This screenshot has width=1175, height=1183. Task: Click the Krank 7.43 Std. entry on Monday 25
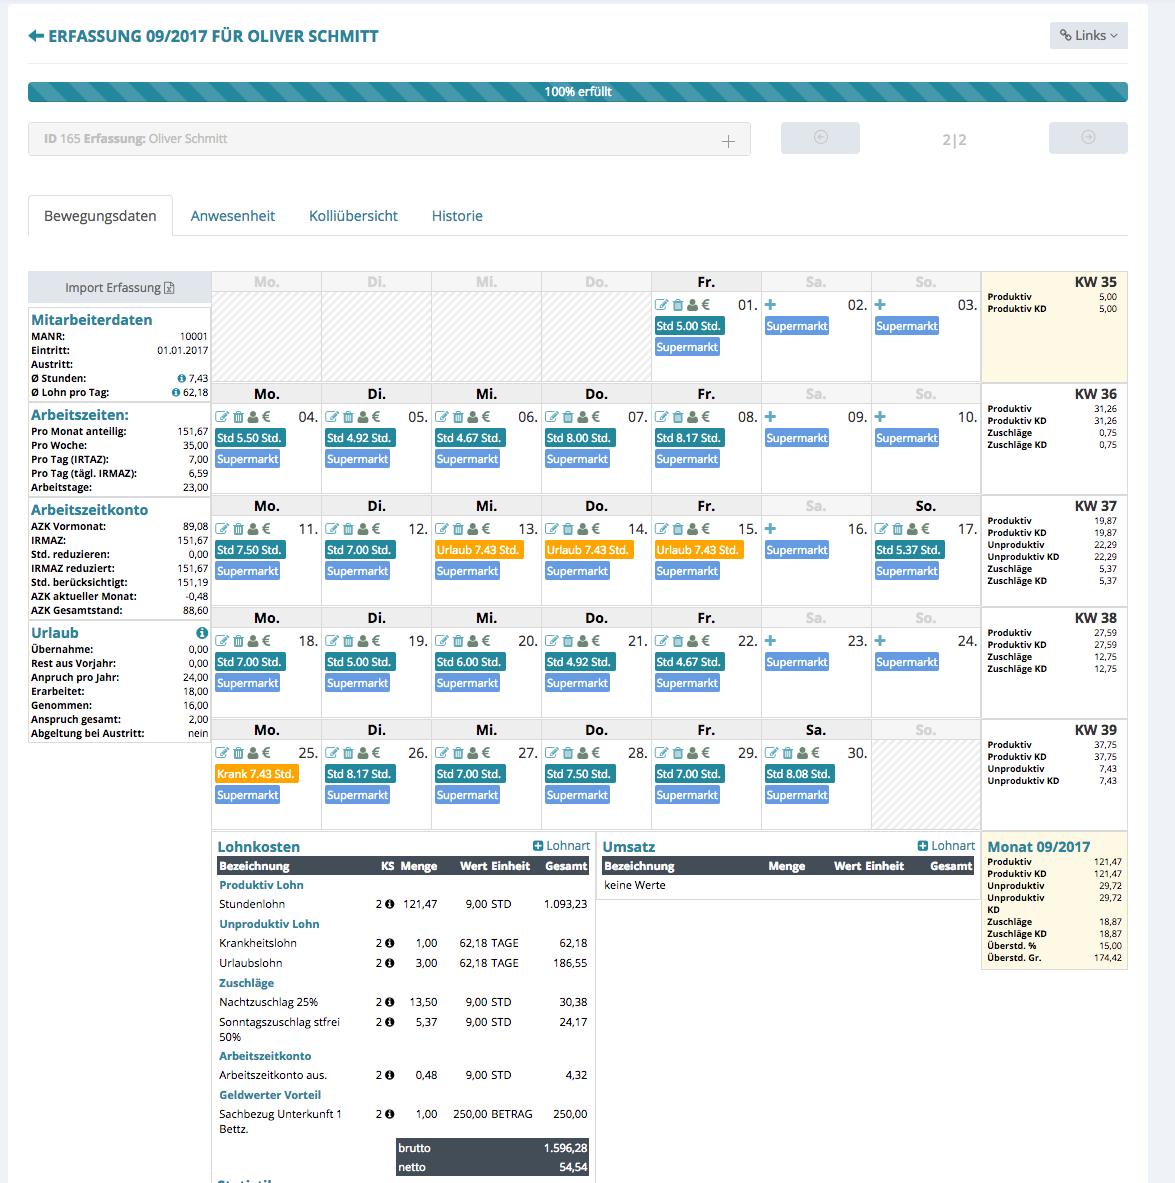(256, 774)
